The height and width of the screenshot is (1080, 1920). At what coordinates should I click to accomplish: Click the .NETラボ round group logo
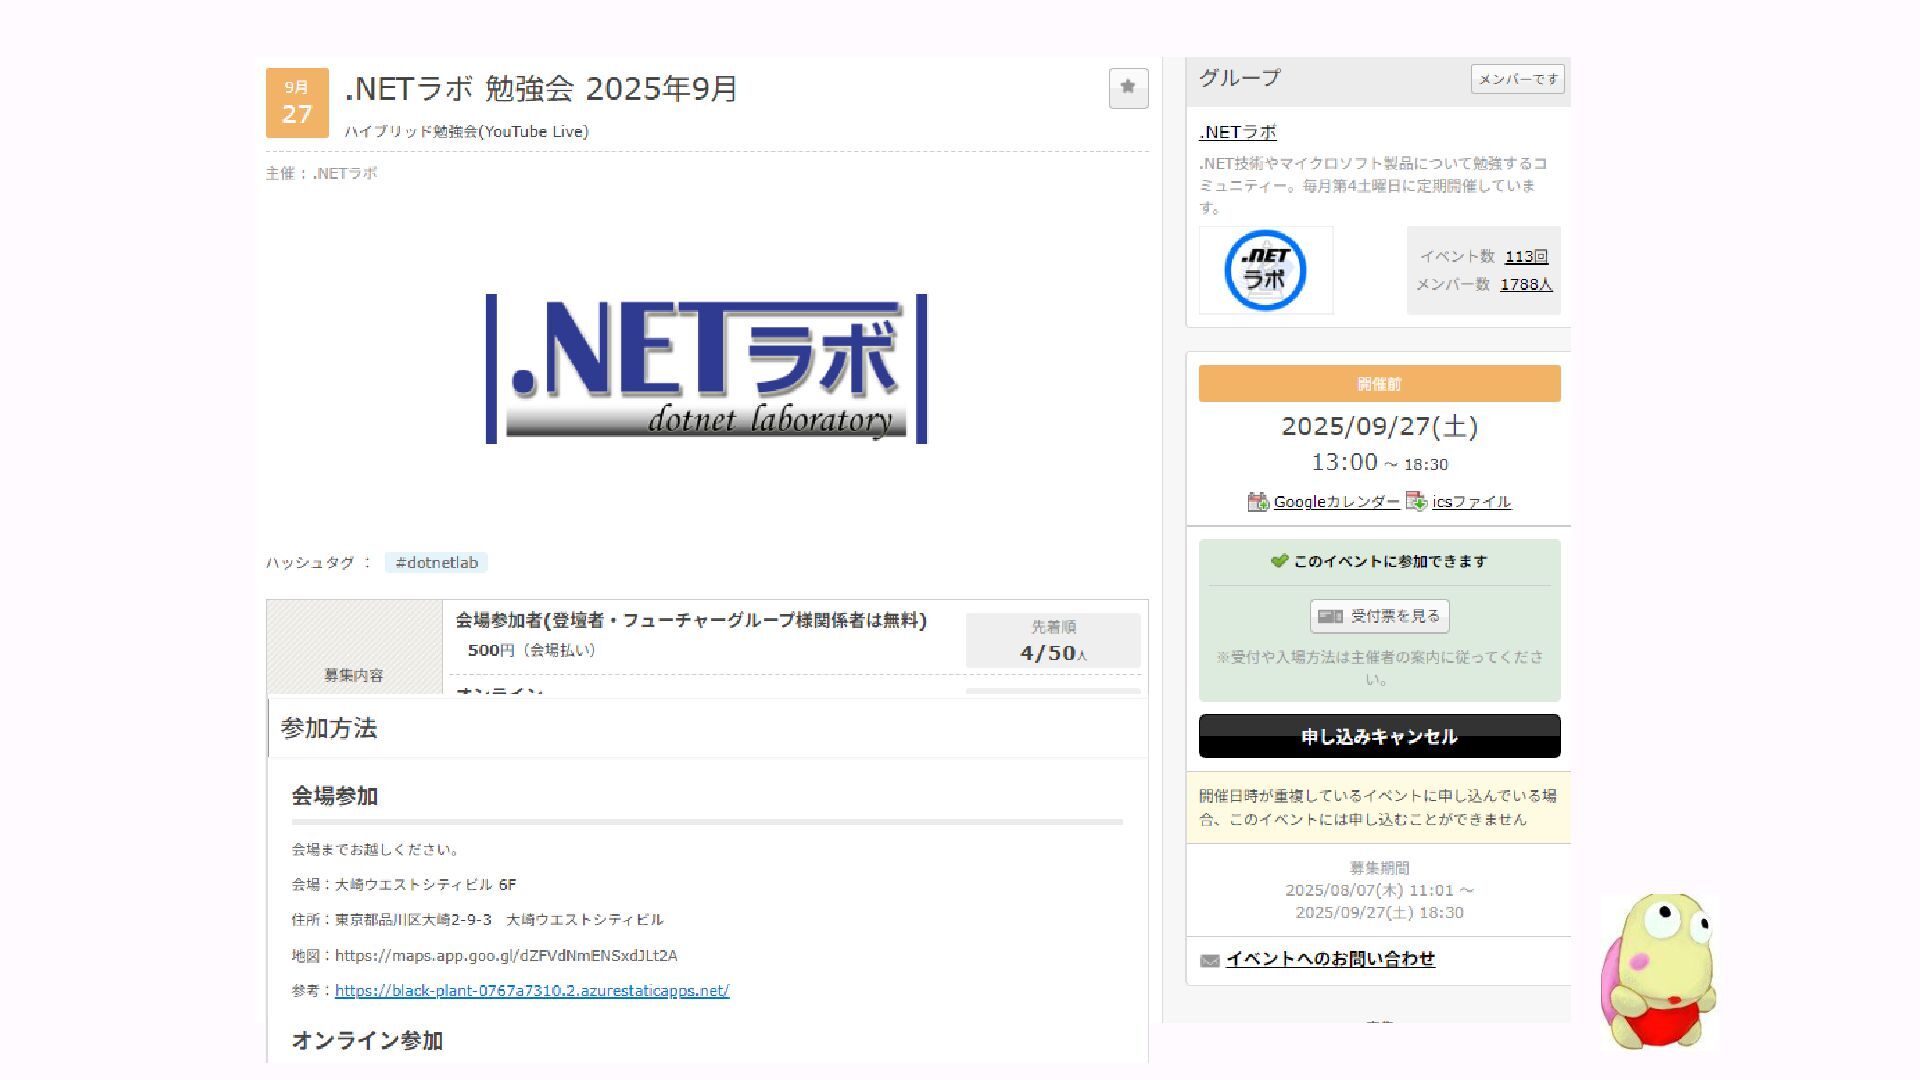click(1265, 270)
